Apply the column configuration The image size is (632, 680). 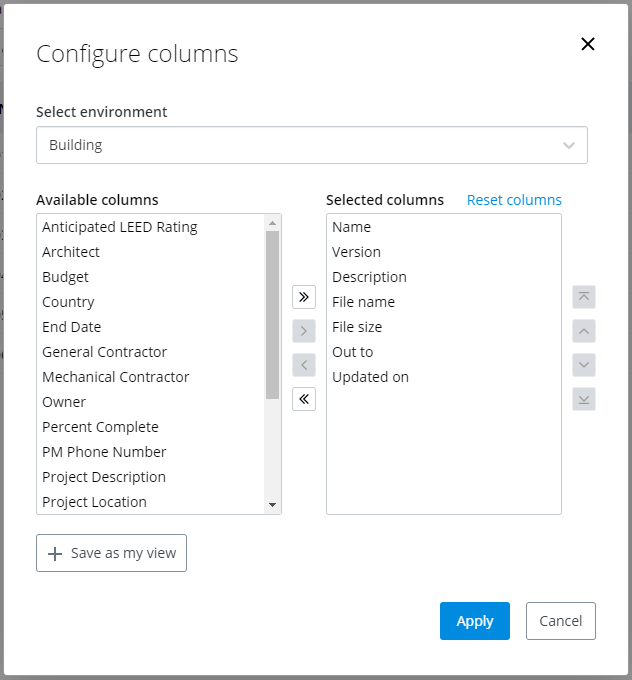click(474, 621)
